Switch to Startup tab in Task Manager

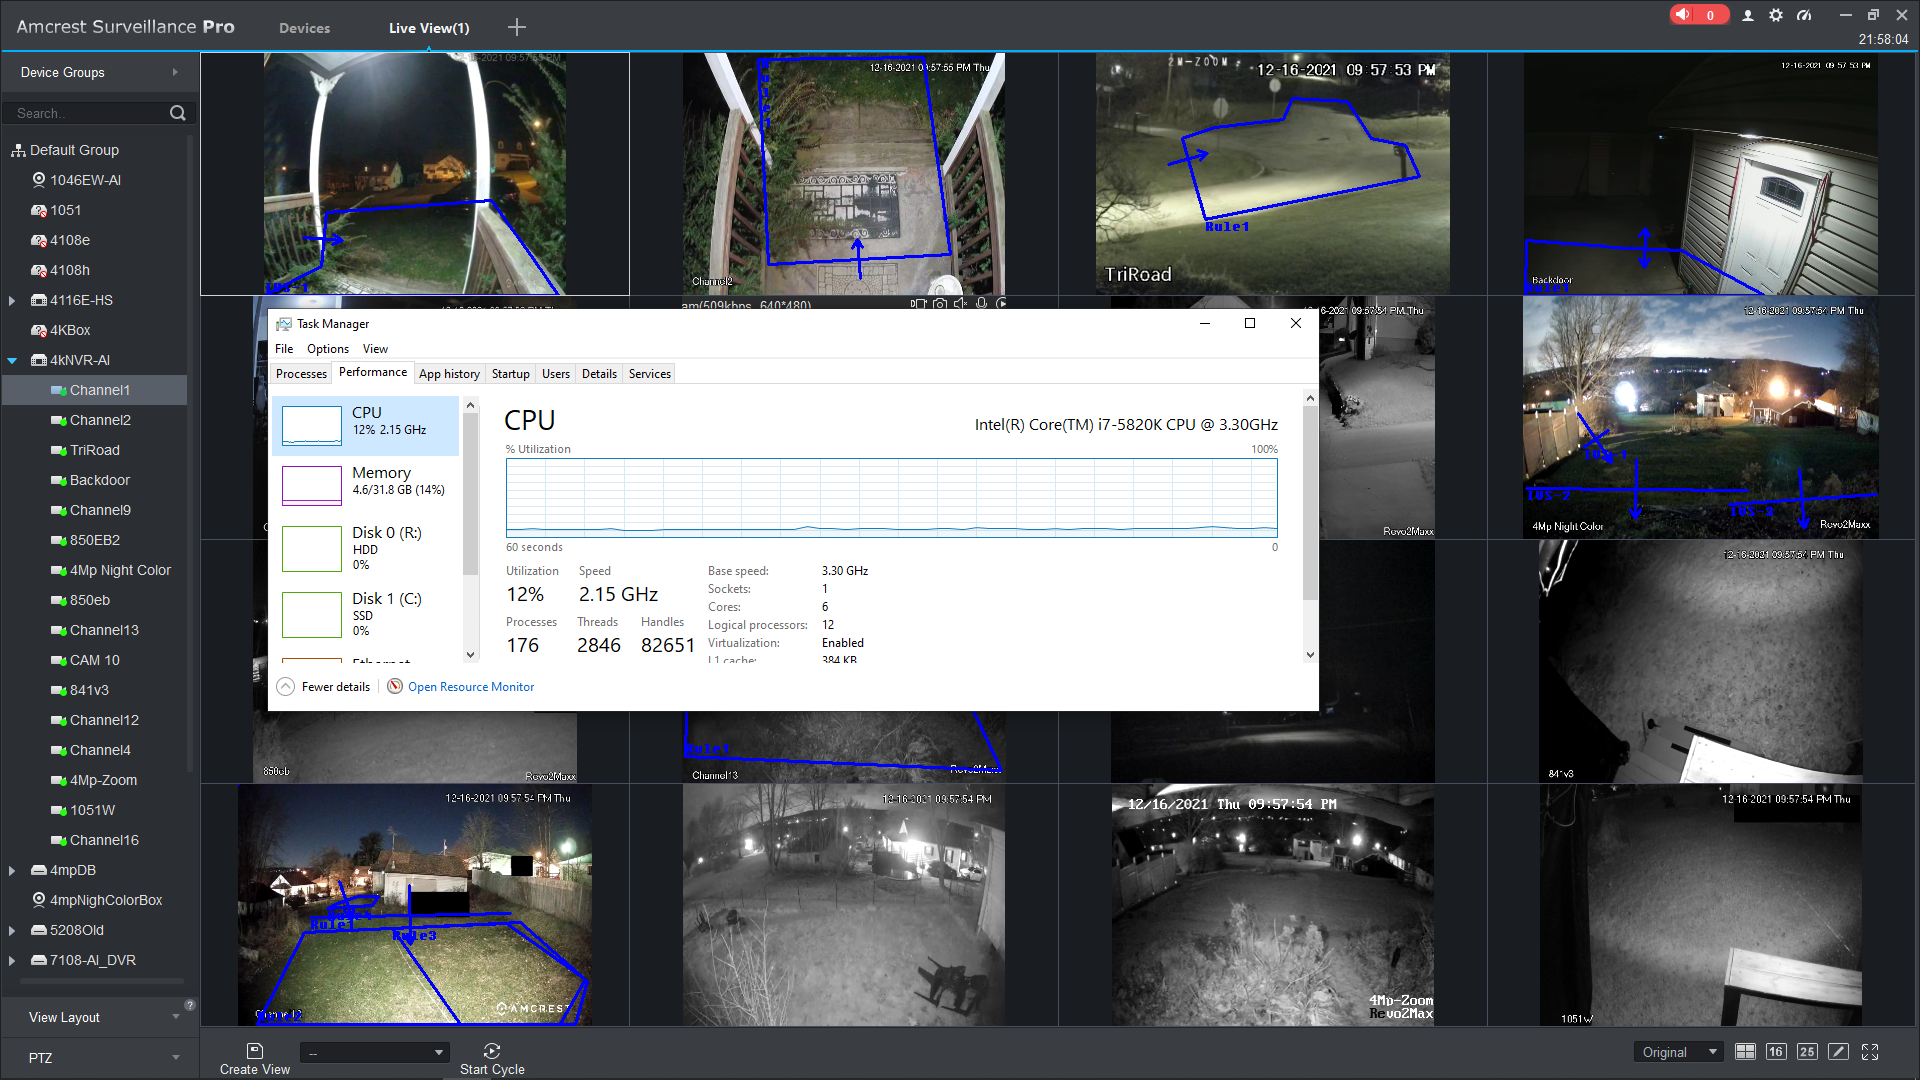pyautogui.click(x=510, y=374)
